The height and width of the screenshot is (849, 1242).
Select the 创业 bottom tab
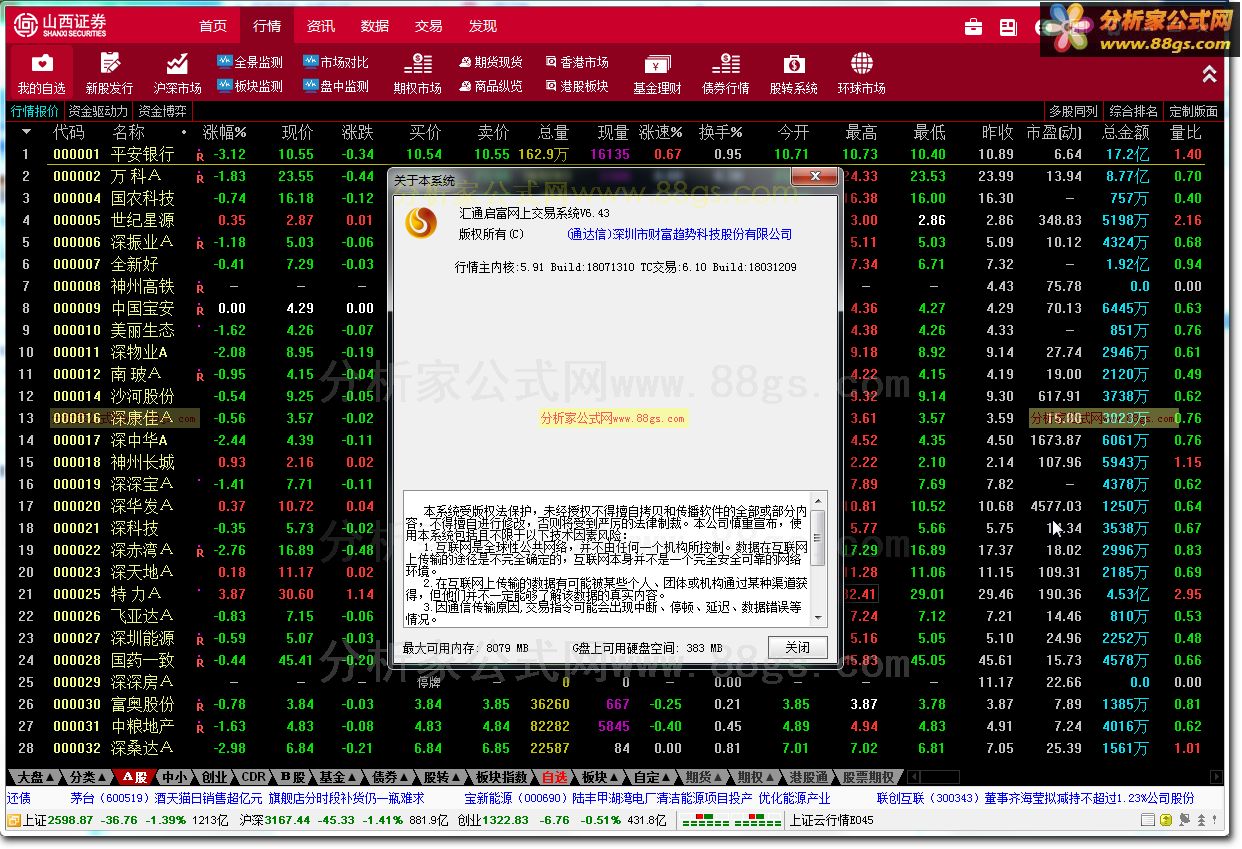215,777
